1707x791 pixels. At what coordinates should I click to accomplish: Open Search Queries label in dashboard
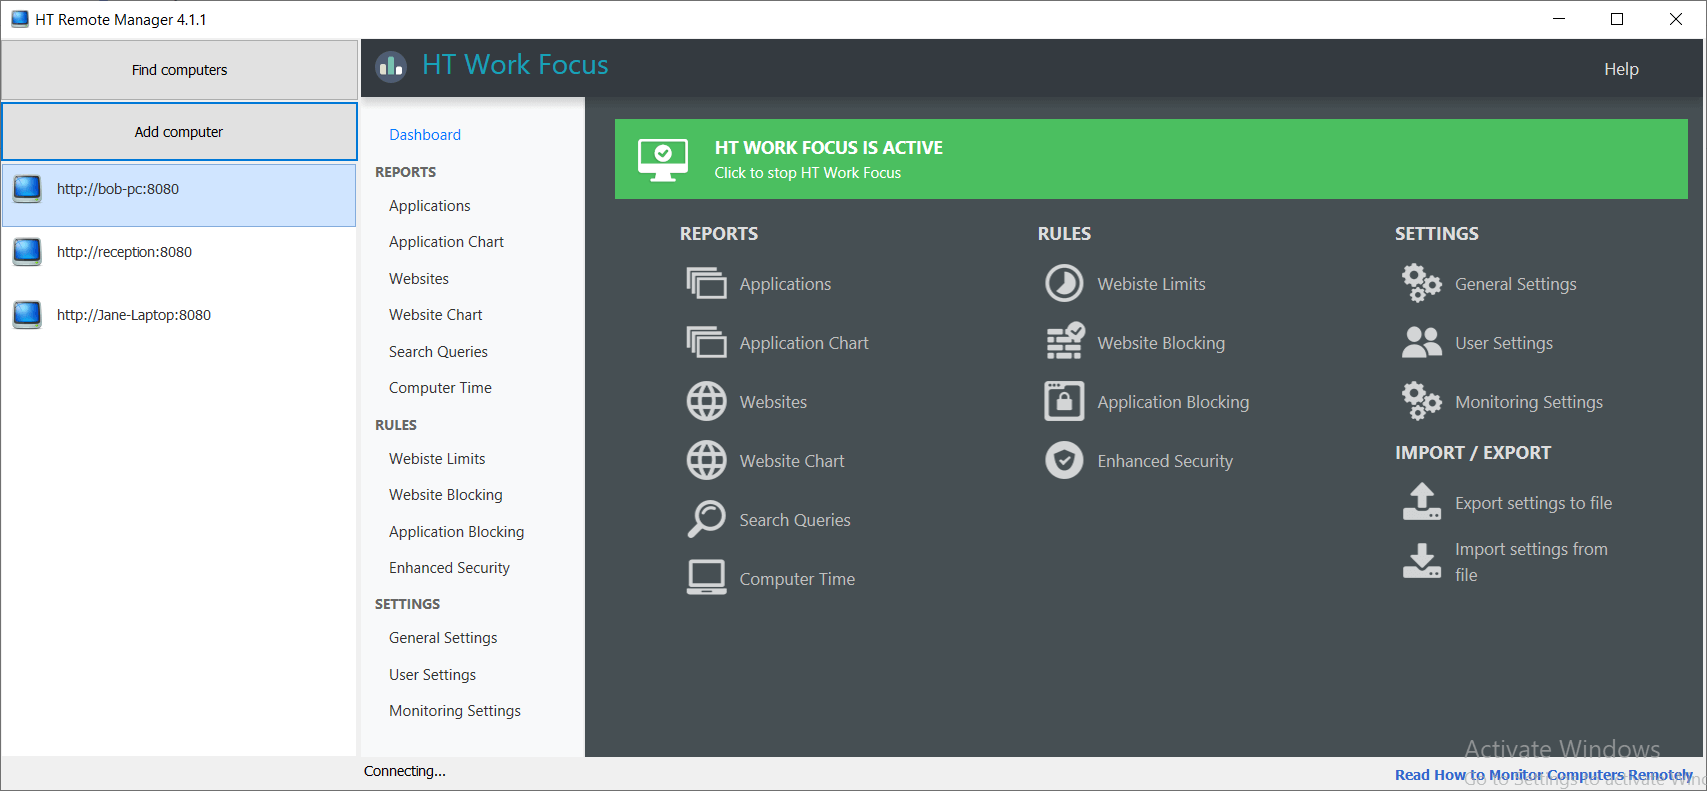[795, 520]
